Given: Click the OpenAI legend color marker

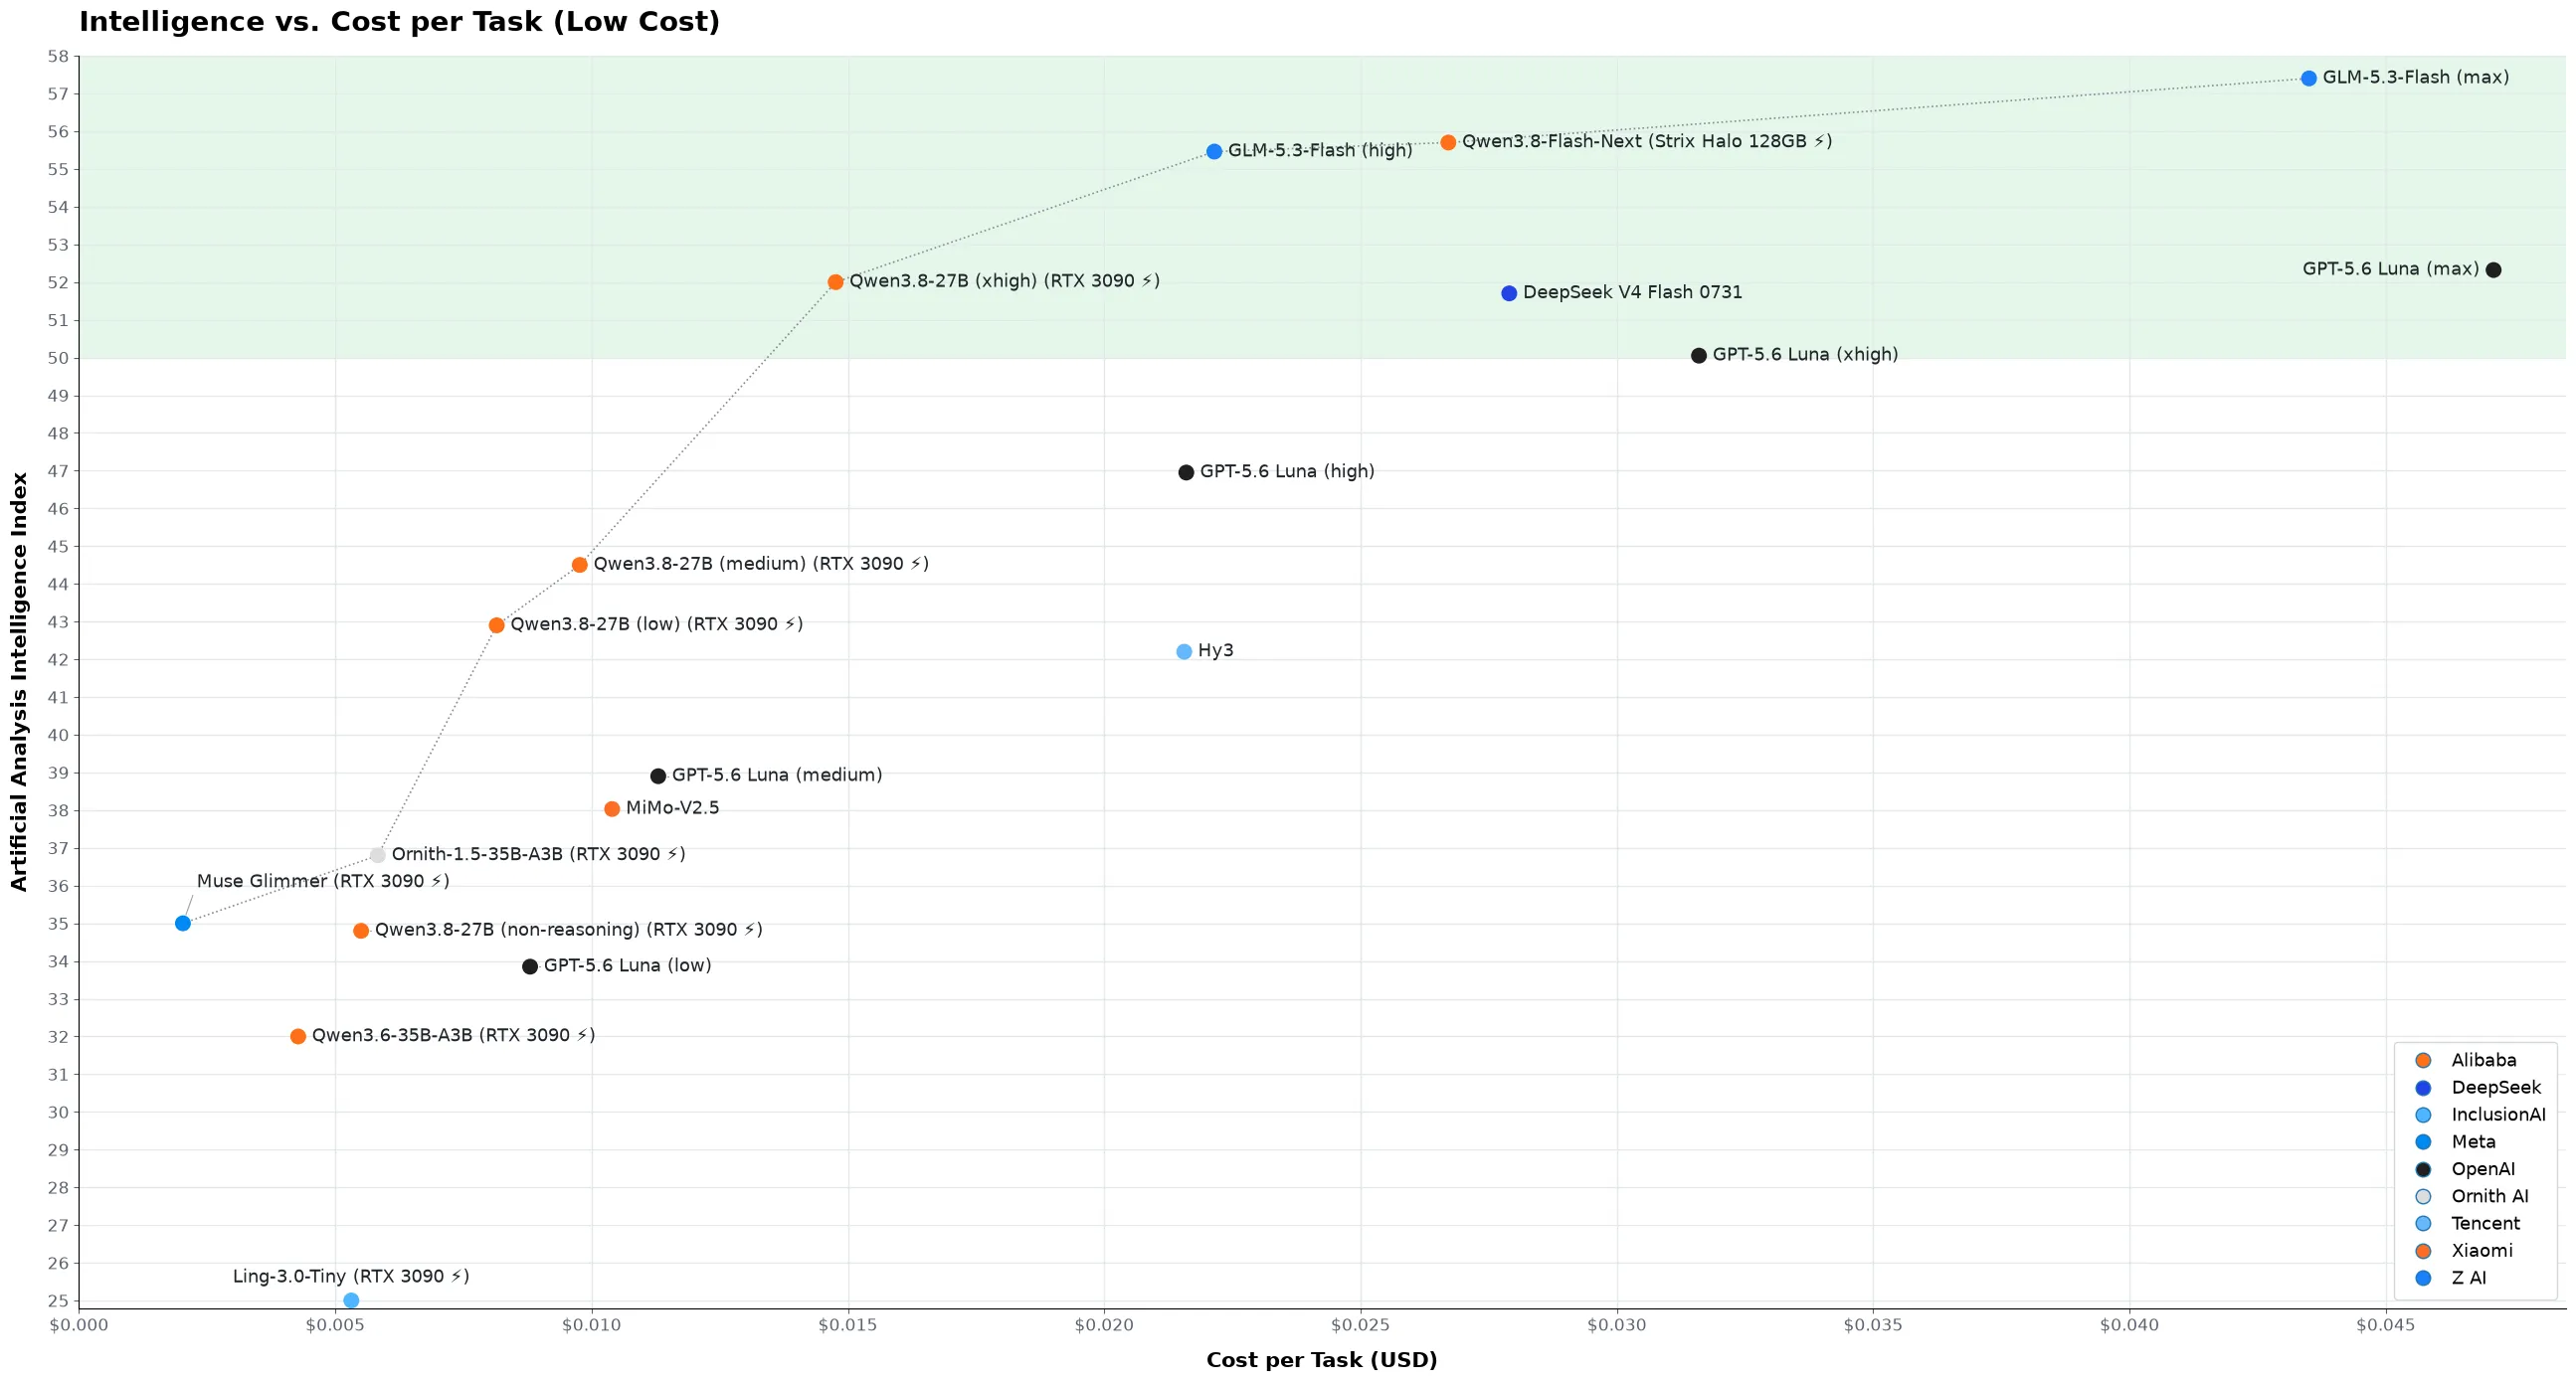Looking at the screenshot, I should click(2422, 1169).
